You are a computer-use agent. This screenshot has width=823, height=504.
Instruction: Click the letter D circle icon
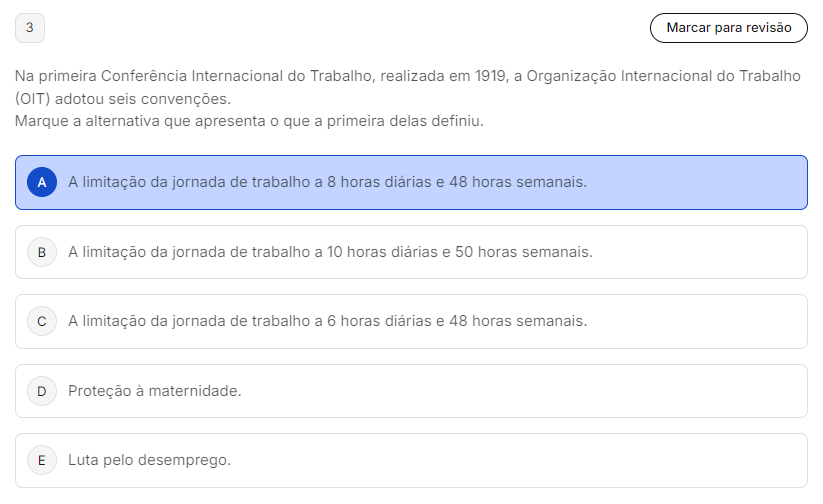(42, 391)
